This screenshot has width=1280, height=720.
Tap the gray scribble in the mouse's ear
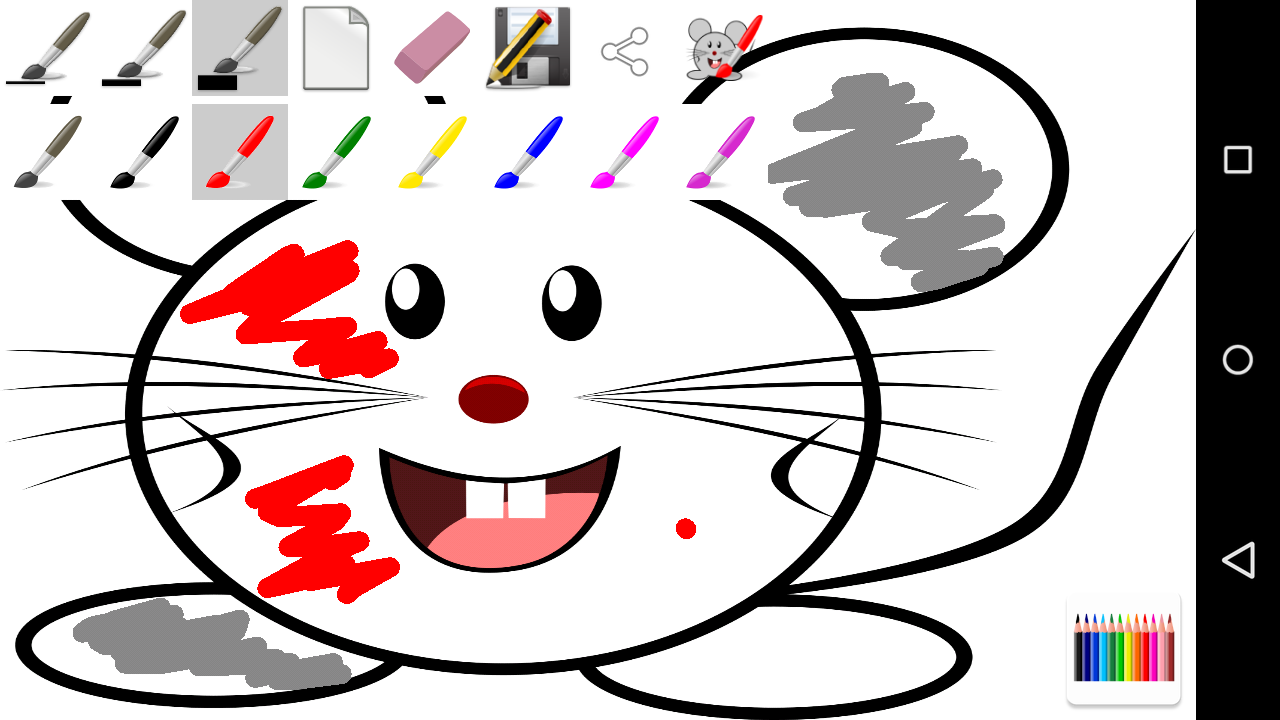[888, 182]
